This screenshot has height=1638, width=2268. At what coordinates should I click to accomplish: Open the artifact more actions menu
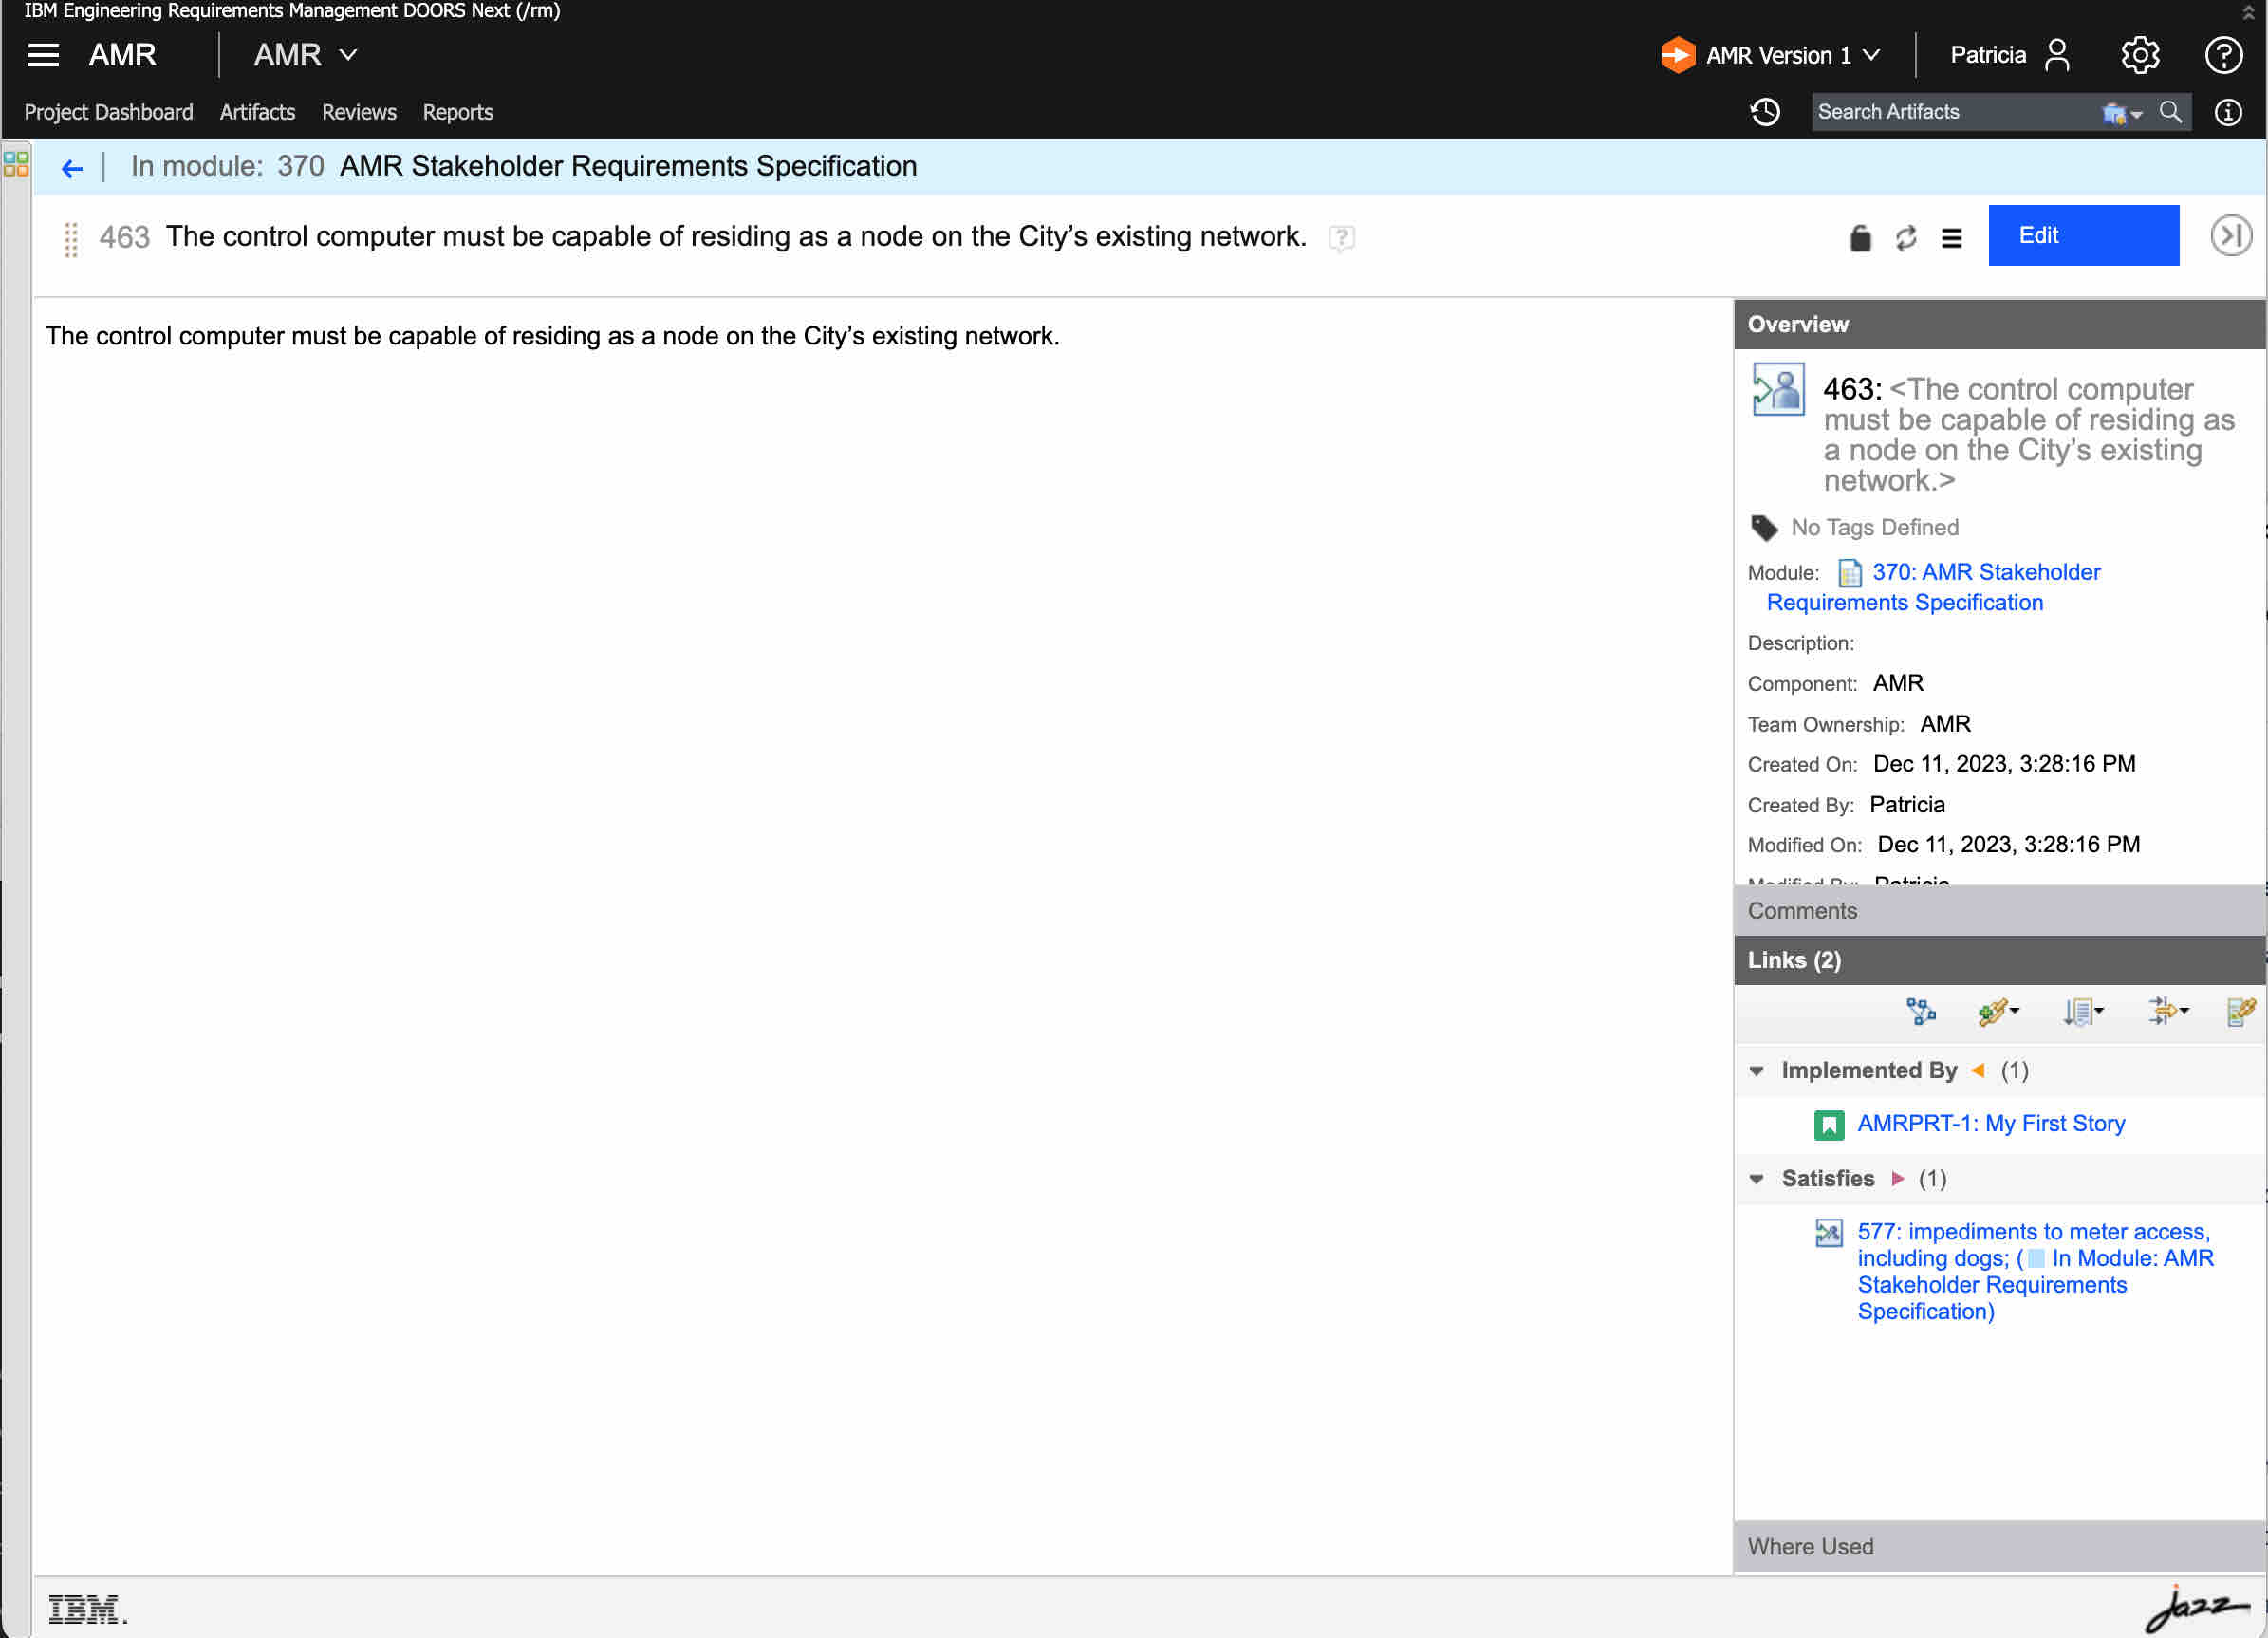tap(1951, 238)
